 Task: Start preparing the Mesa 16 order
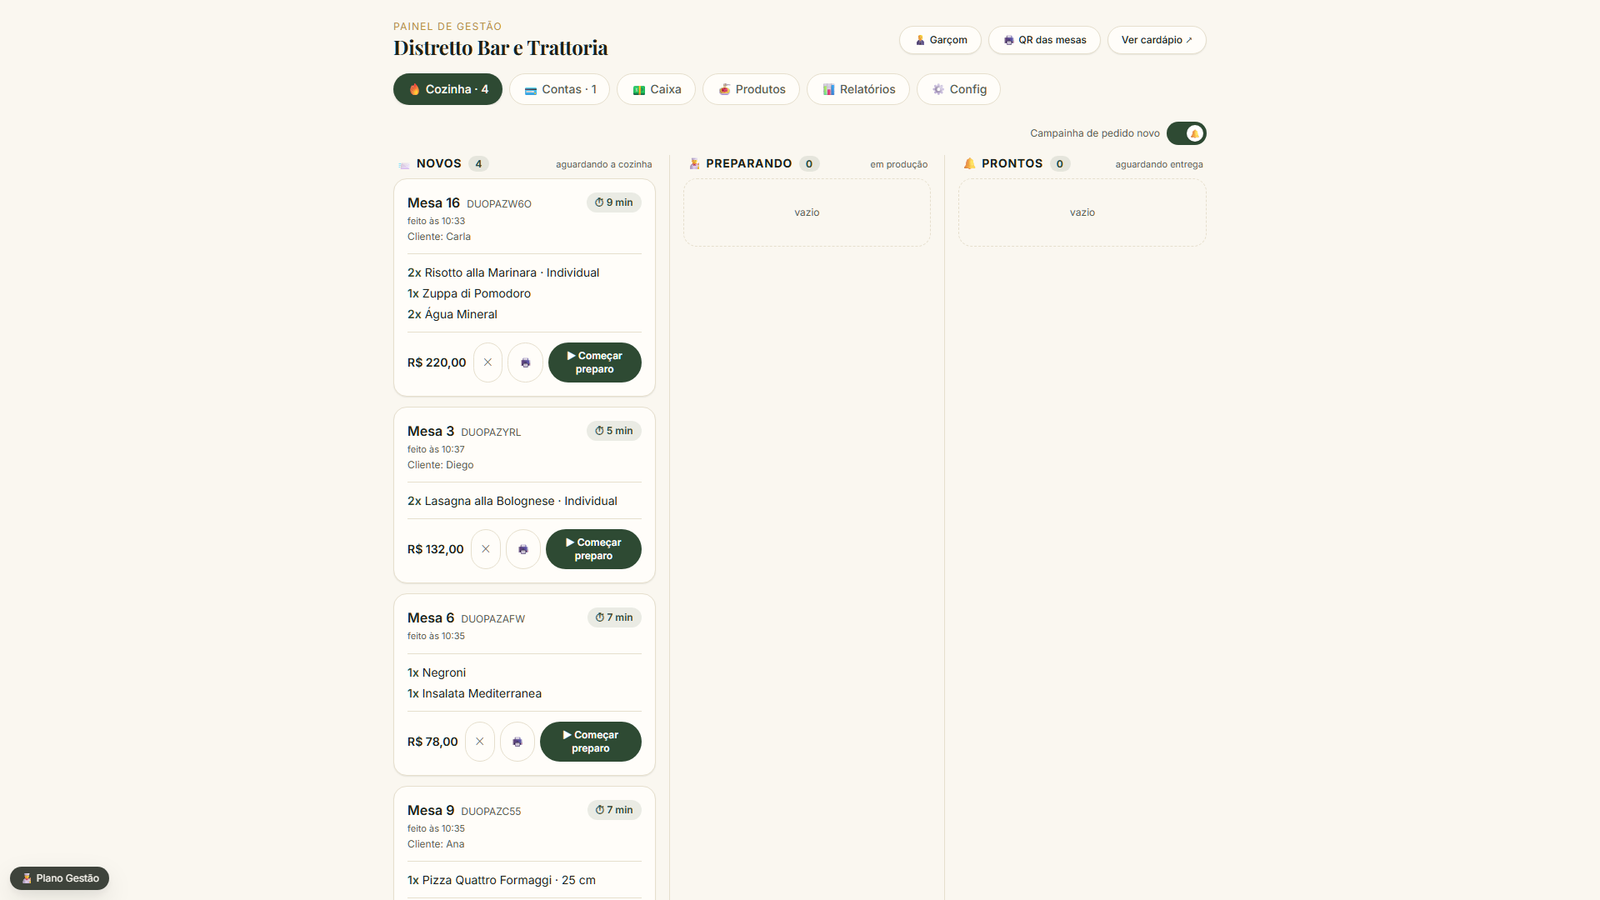(595, 362)
